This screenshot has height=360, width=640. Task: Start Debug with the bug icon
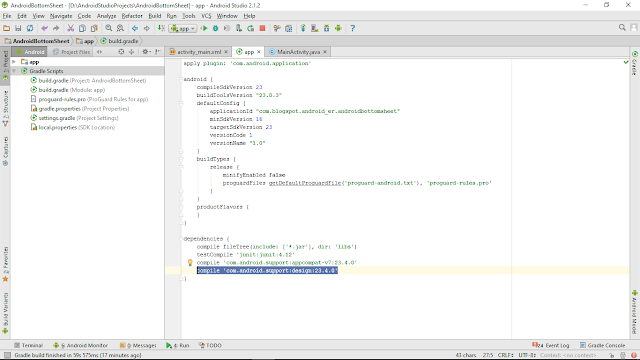point(216,28)
